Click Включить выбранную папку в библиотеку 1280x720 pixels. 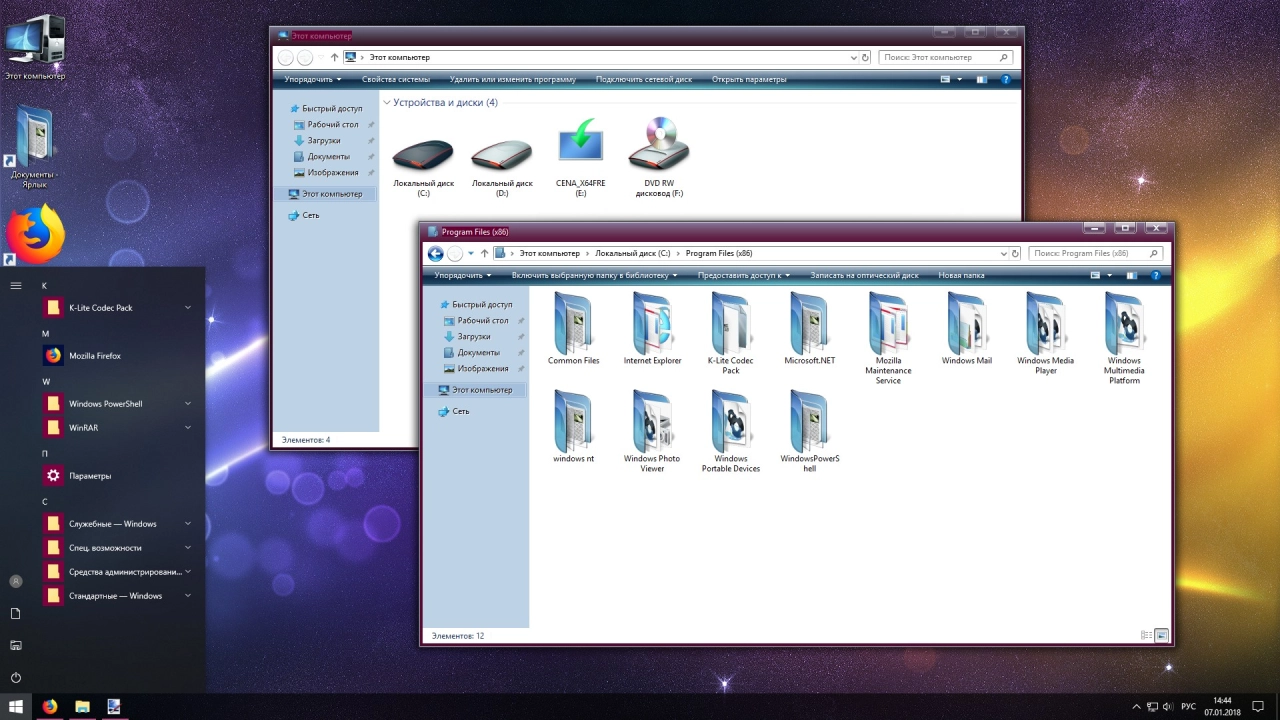[x=594, y=275]
